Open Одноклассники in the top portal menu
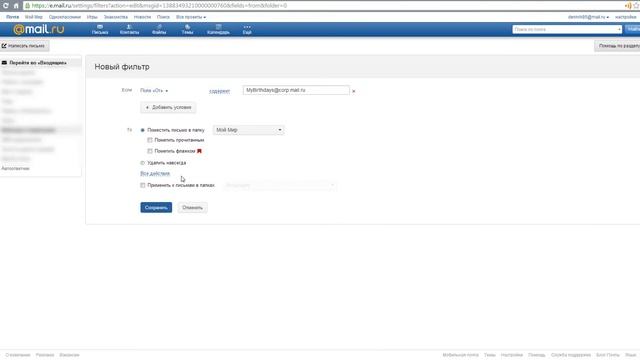This screenshot has width=640, height=360. click(x=64, y=17)
